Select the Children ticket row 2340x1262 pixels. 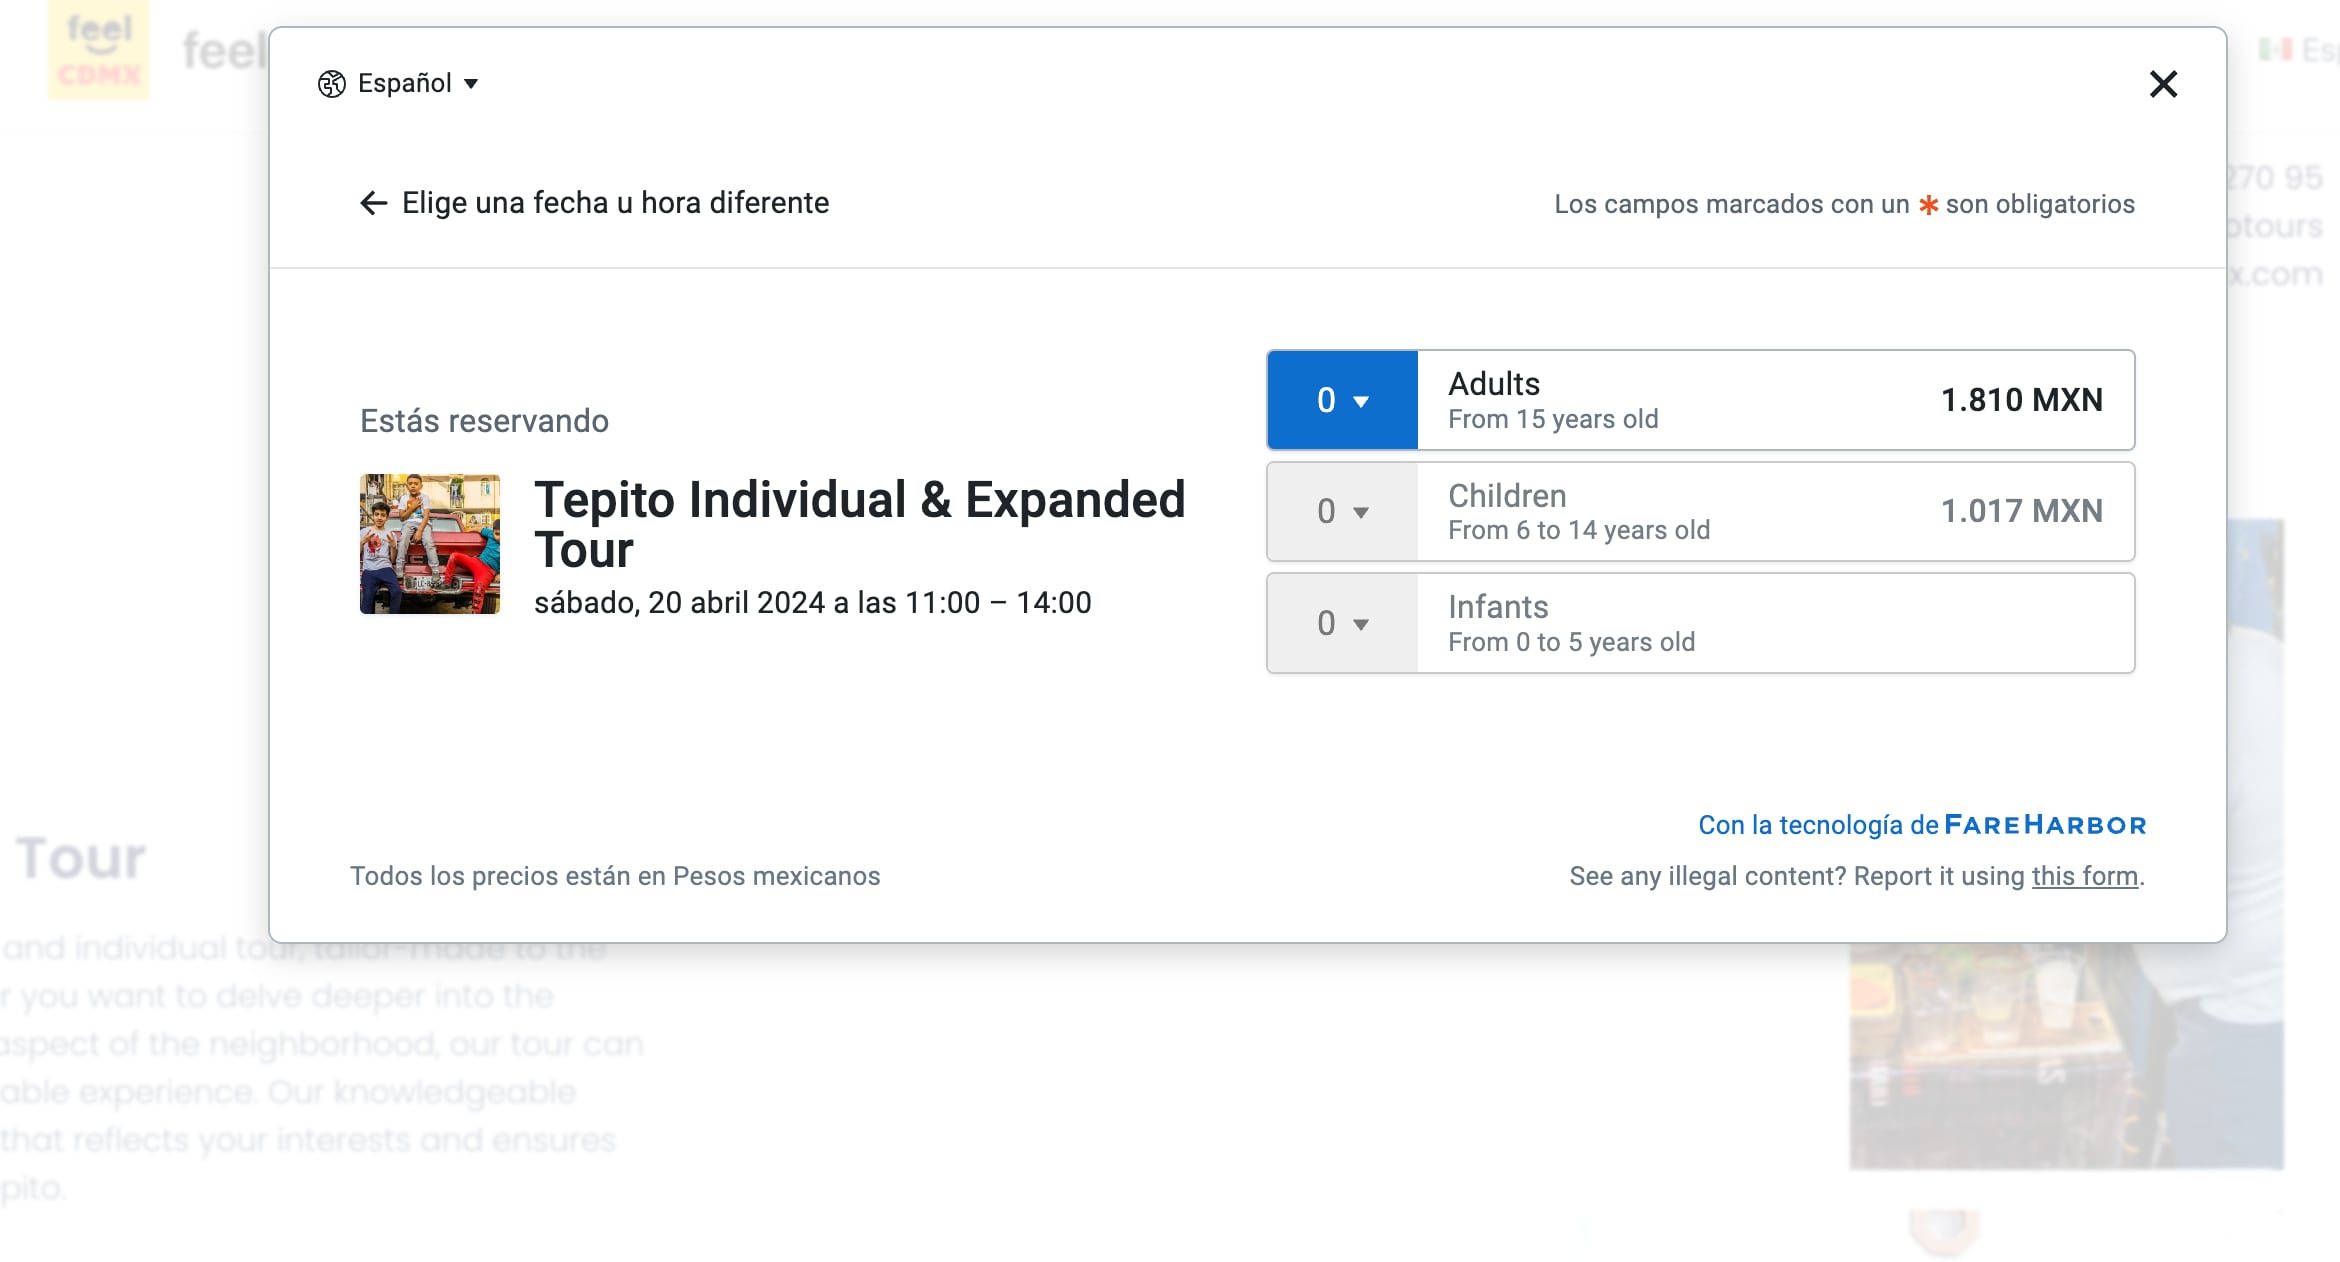1700,512
